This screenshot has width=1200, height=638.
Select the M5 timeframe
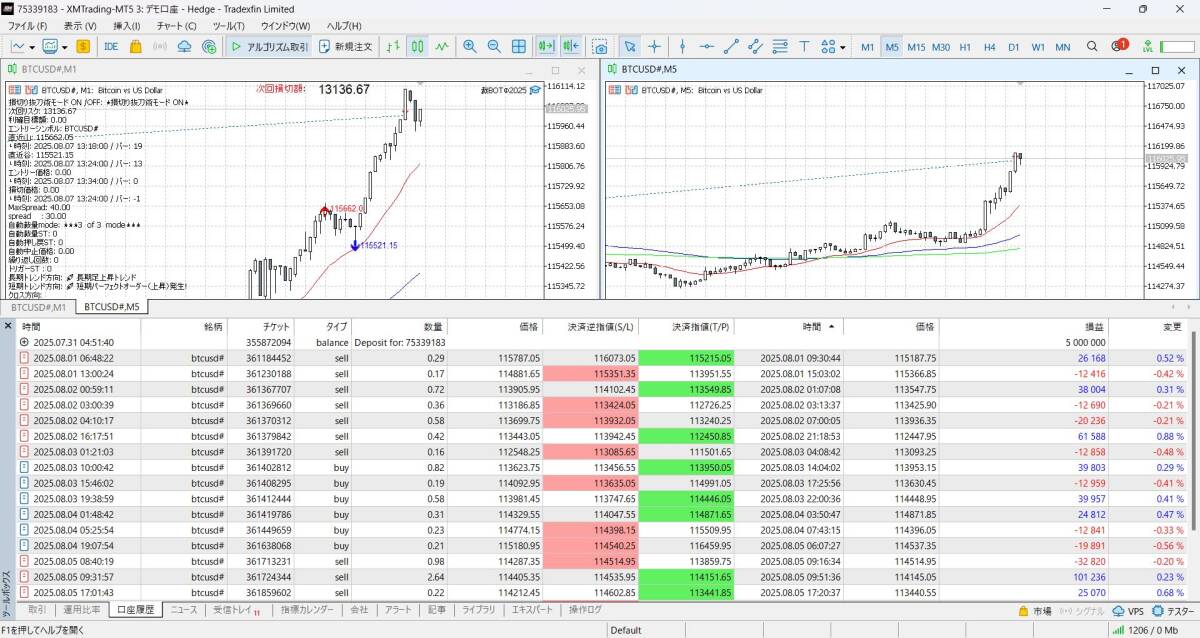tap(891, 46)
